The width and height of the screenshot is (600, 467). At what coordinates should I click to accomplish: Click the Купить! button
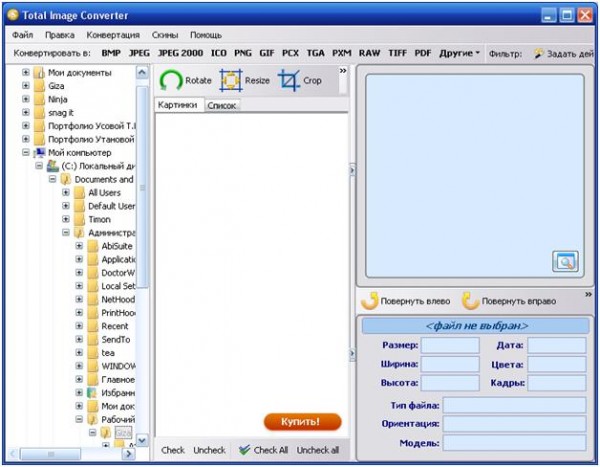pyautogui.click(x=302, y=421)
